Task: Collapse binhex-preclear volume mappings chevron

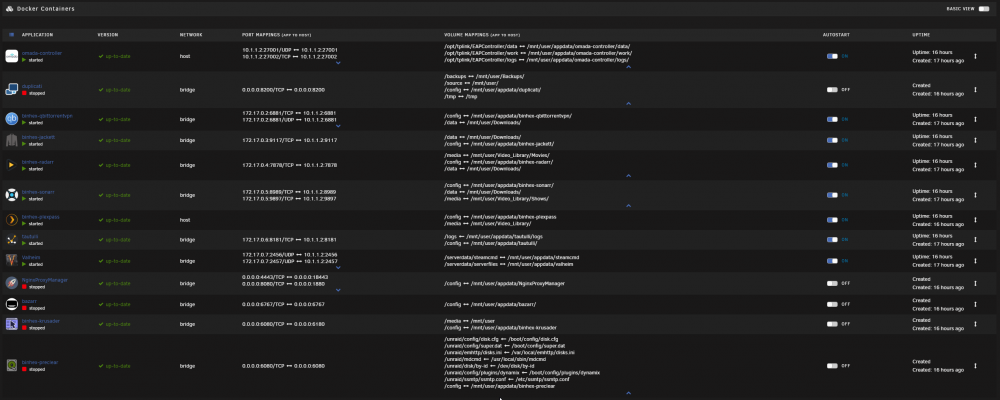Action: click(628, 393)
